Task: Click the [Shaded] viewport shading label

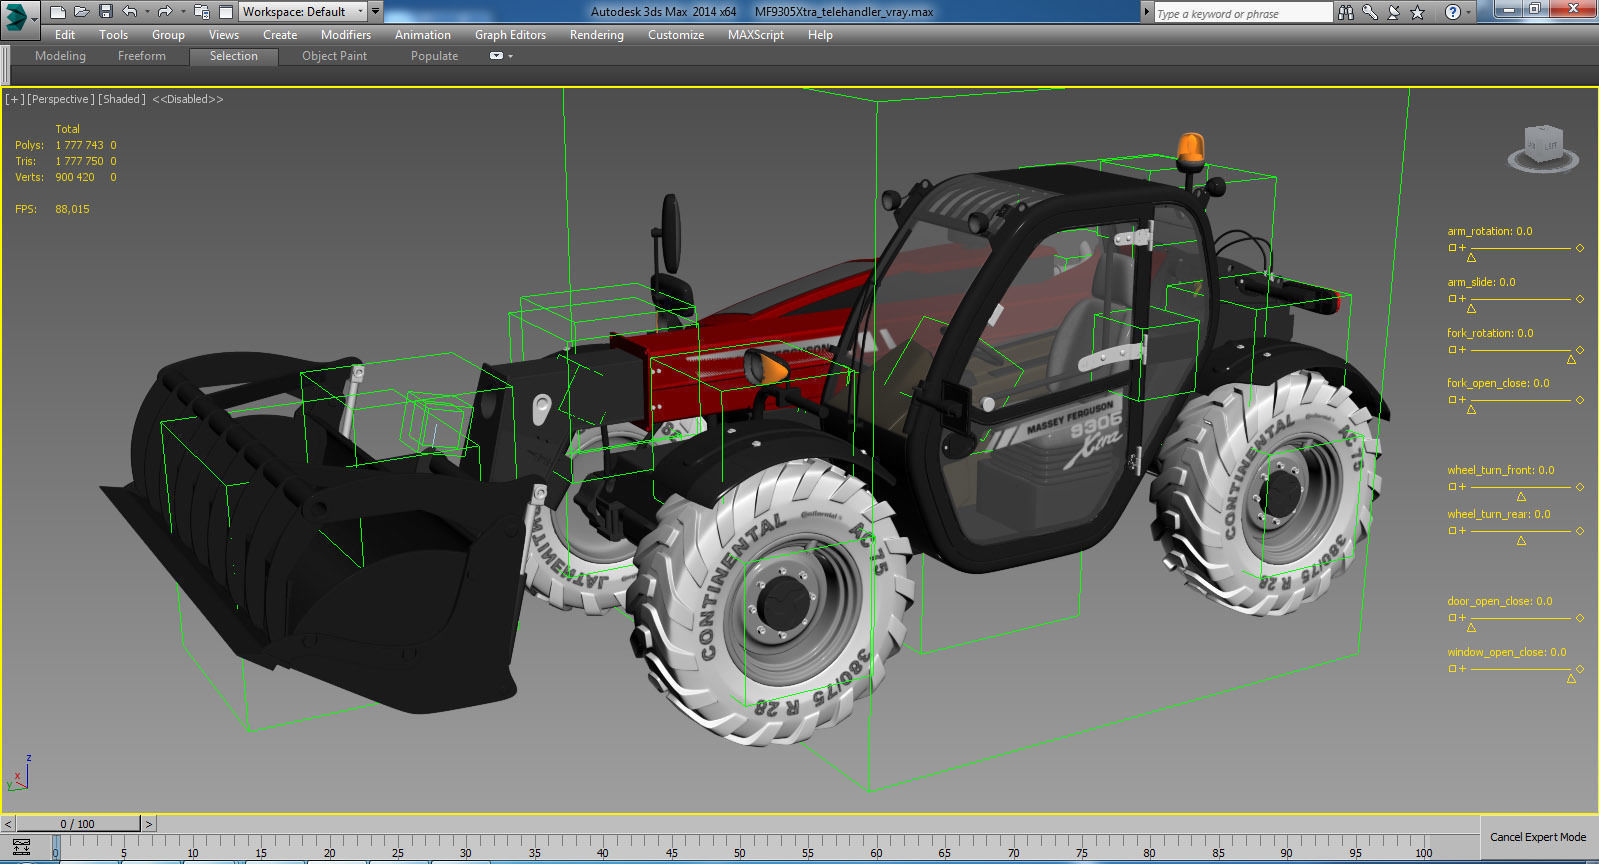Action: click(x=122, y=99)
